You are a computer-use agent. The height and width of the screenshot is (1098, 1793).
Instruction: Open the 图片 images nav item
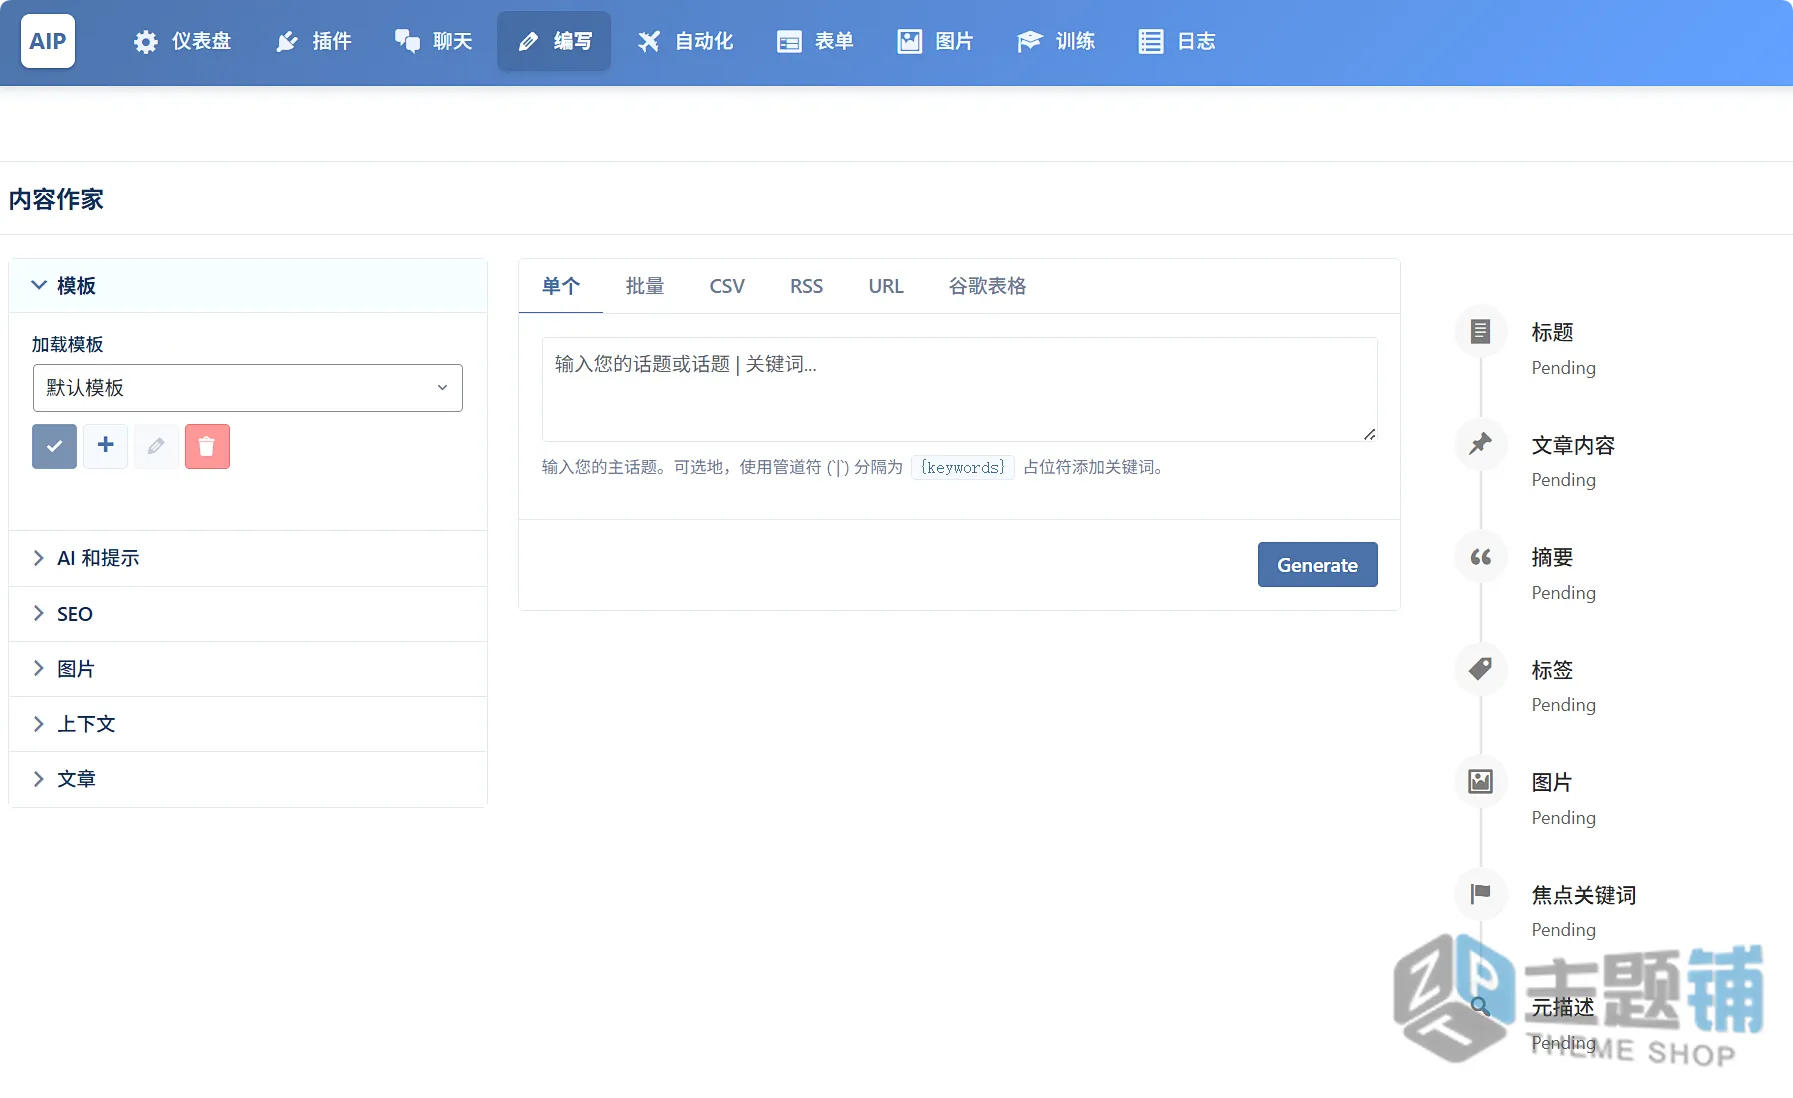click(936, 41)
